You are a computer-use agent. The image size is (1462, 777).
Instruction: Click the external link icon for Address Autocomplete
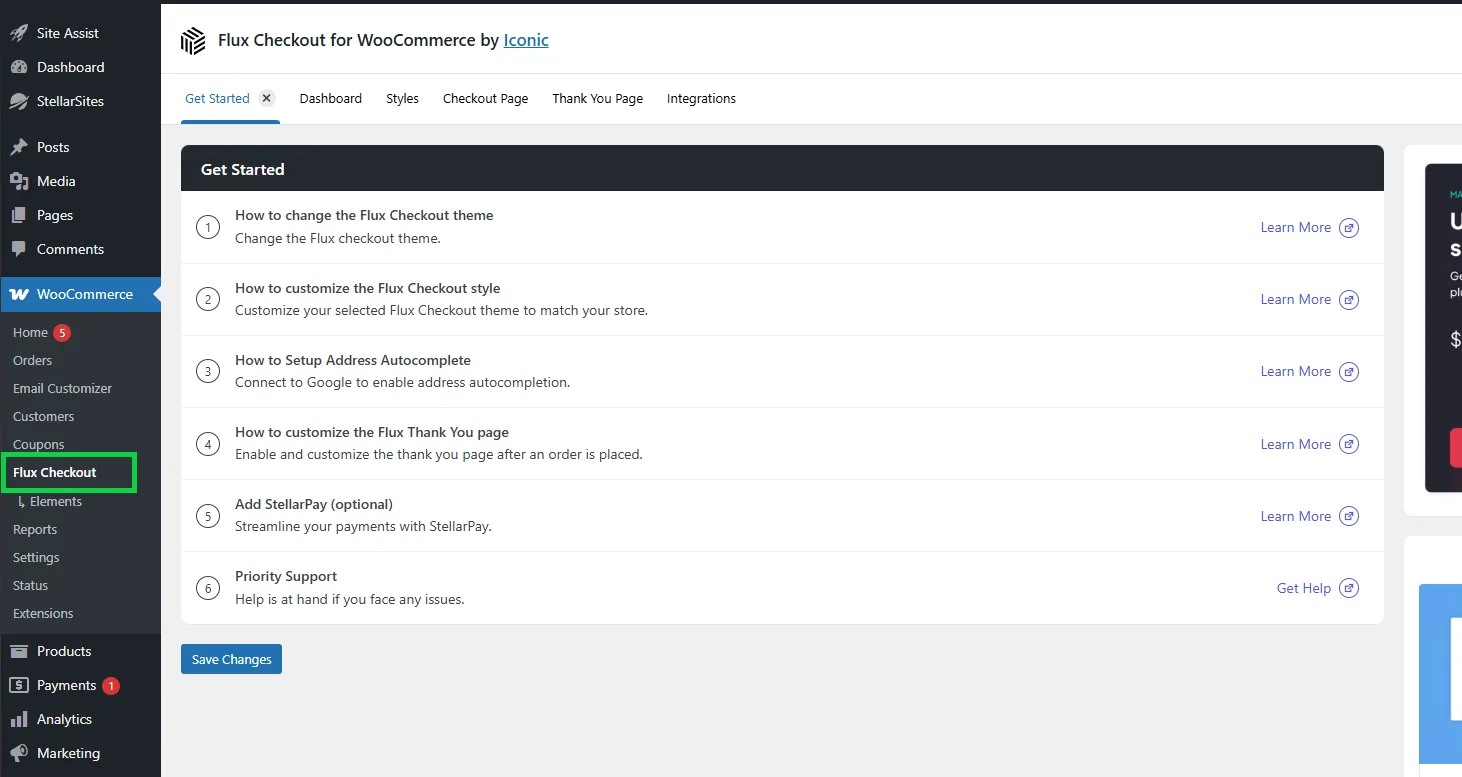pos(1349,371)
